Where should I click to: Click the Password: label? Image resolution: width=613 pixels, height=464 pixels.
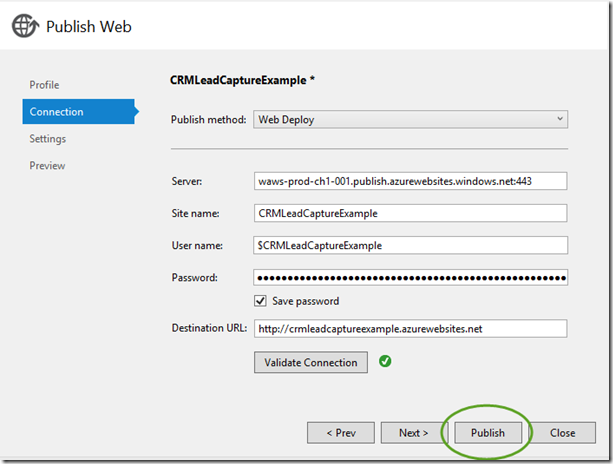(x=194, y=278)
